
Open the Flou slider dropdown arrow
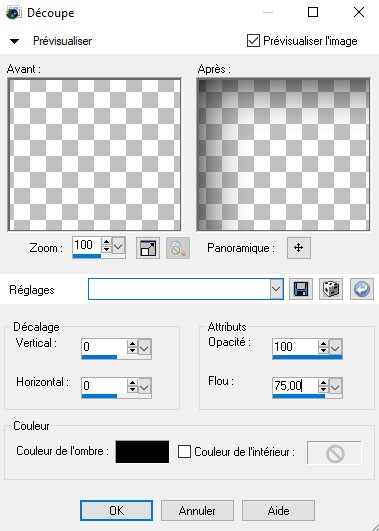335,386
